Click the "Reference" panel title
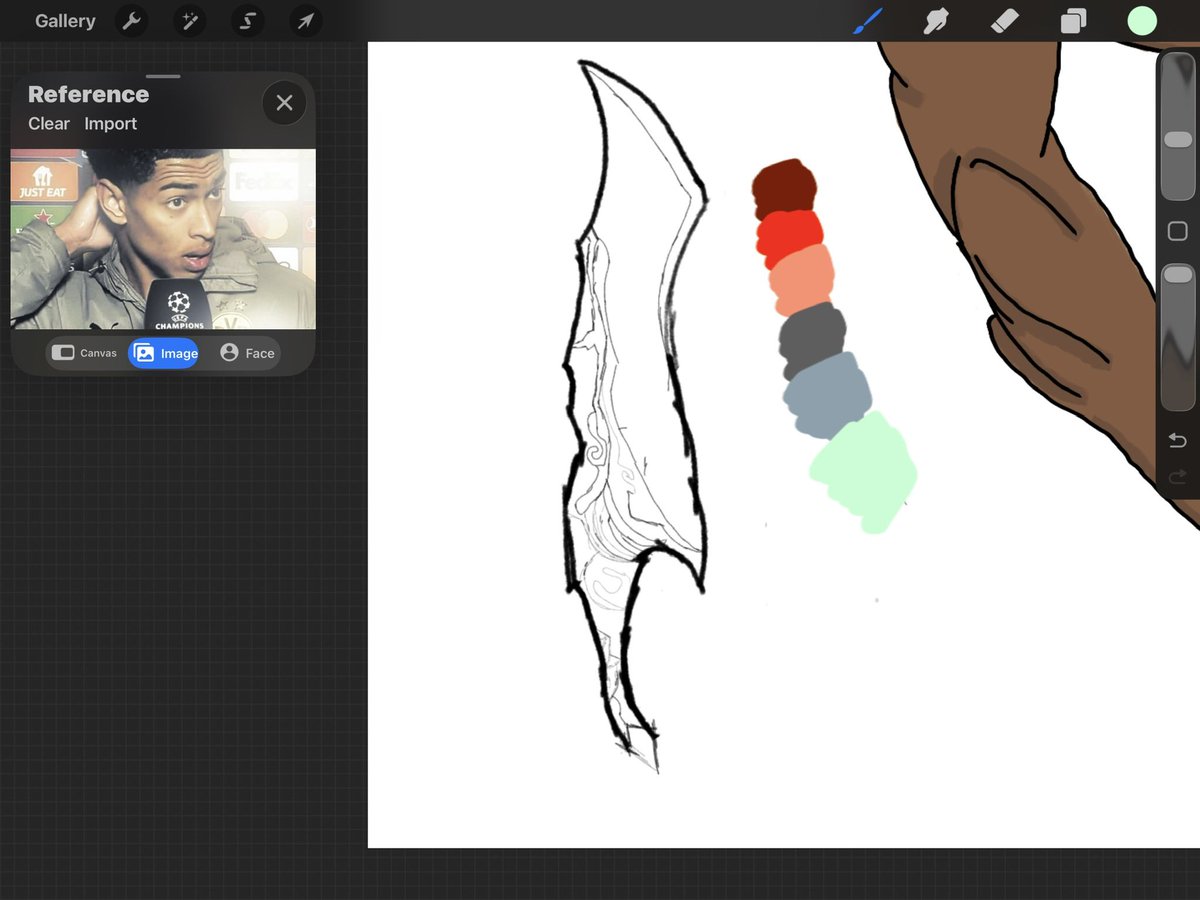The image size is (1200, 900). [88, 95]
